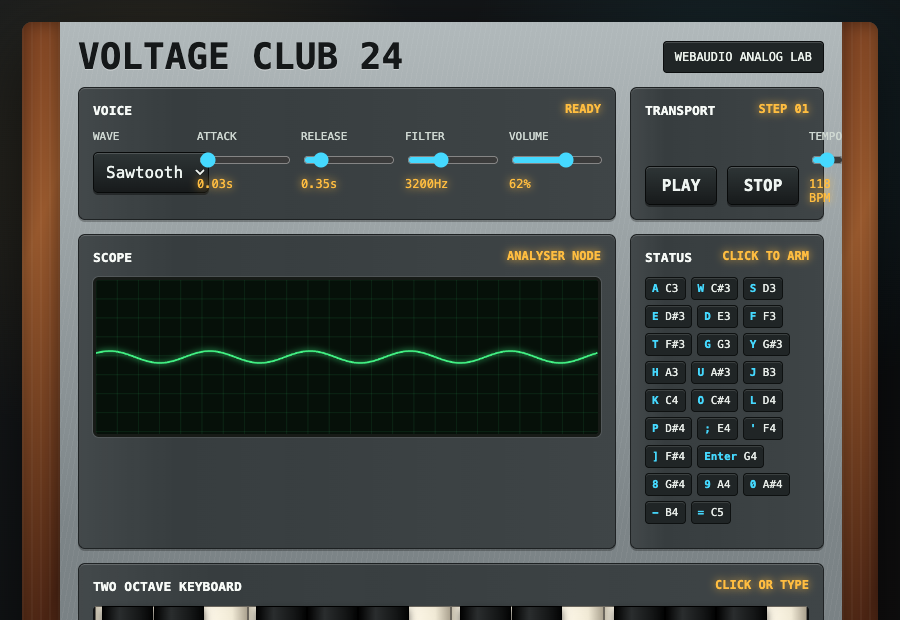Viewport: 900px width, 620px height.
Task: Click the WEBAUDIO ANALOG LAB badge
Action: point(743,57)
